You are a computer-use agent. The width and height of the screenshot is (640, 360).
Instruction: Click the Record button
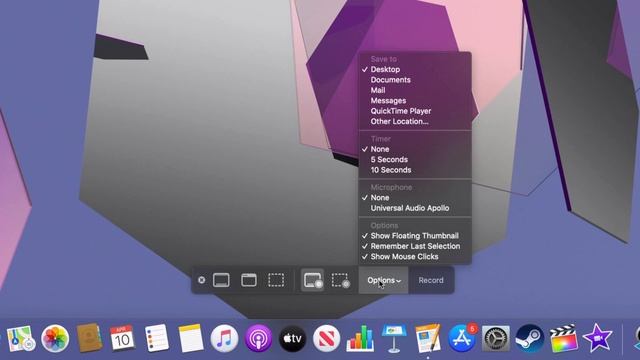click(431, 280)
